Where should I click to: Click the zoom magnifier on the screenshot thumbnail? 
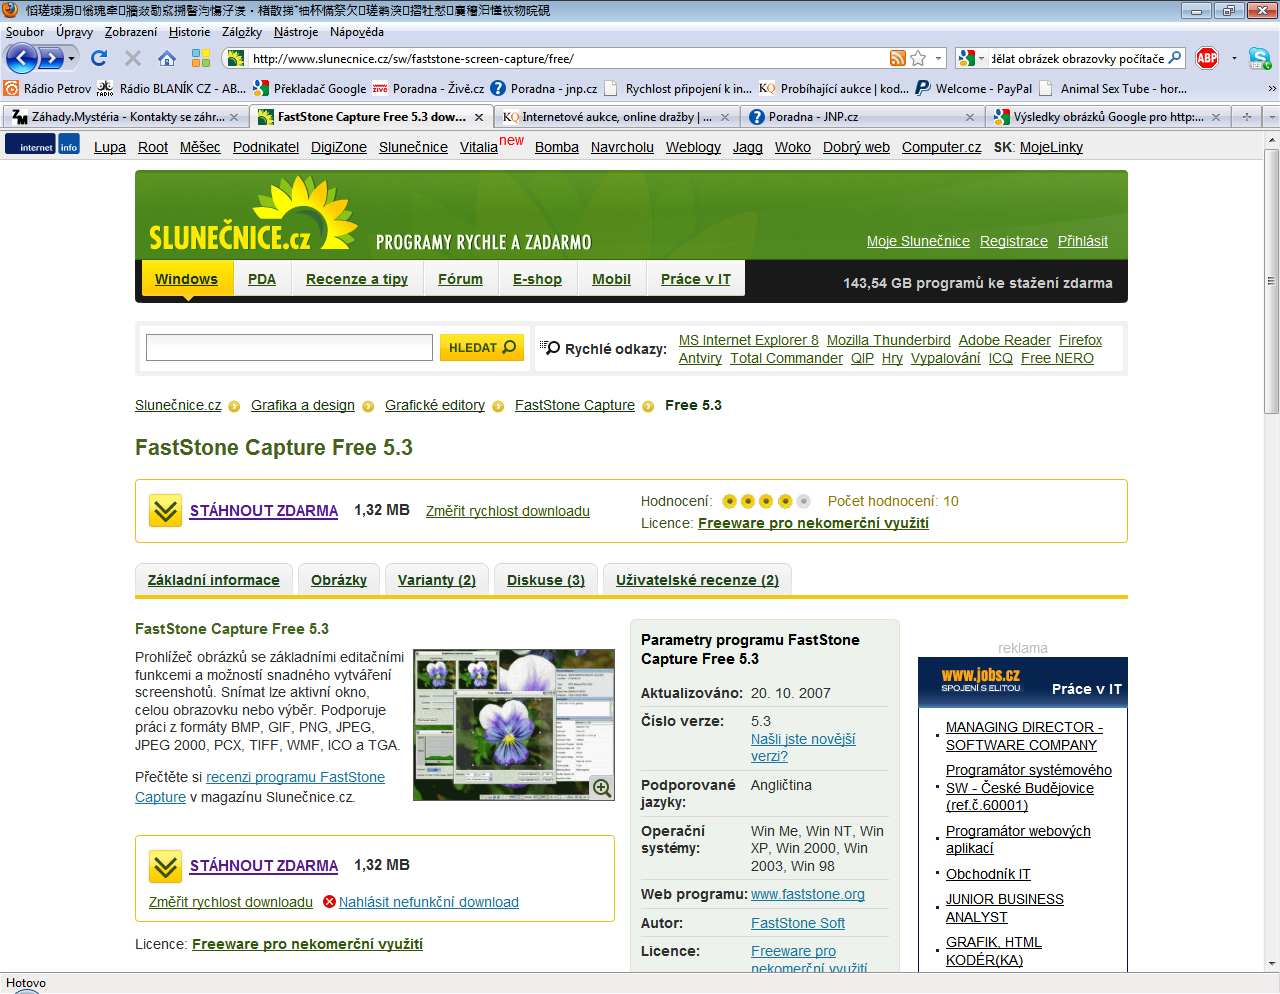602,787
